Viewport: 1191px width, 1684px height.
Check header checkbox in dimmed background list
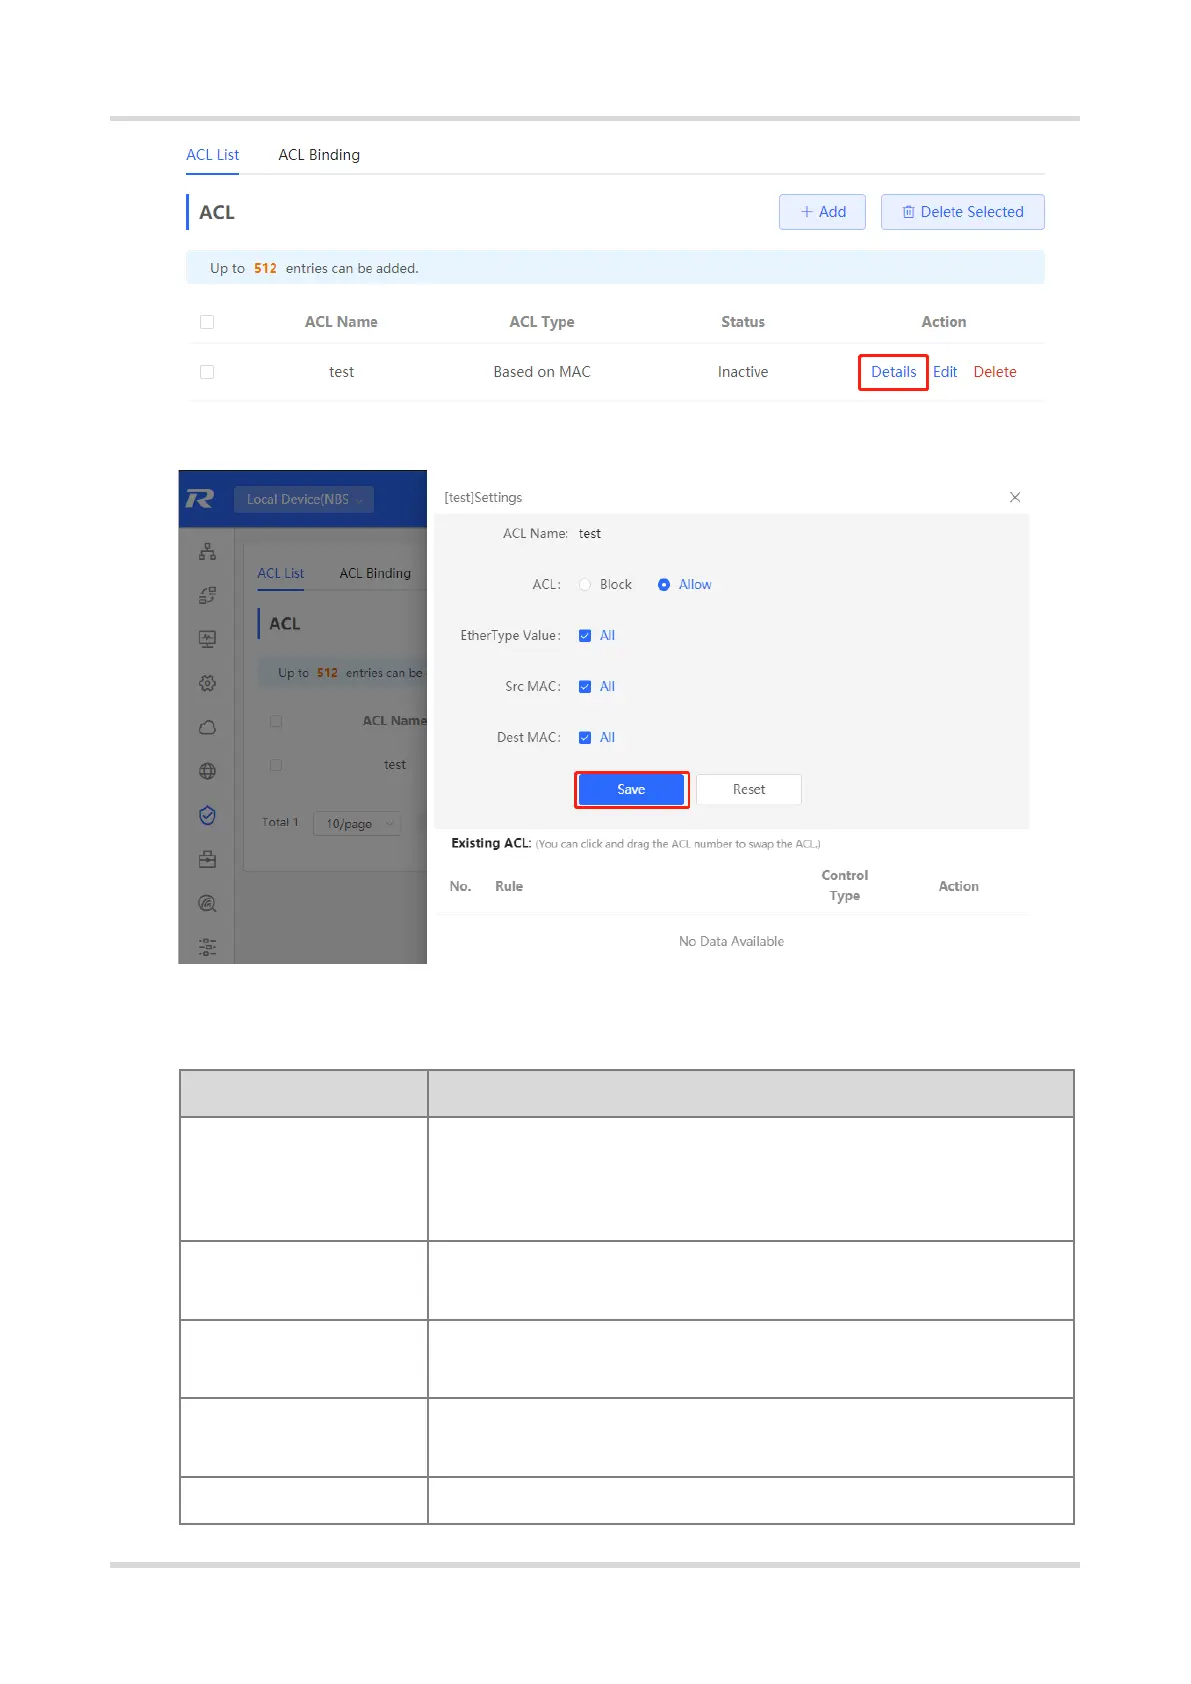pos(276,721)
